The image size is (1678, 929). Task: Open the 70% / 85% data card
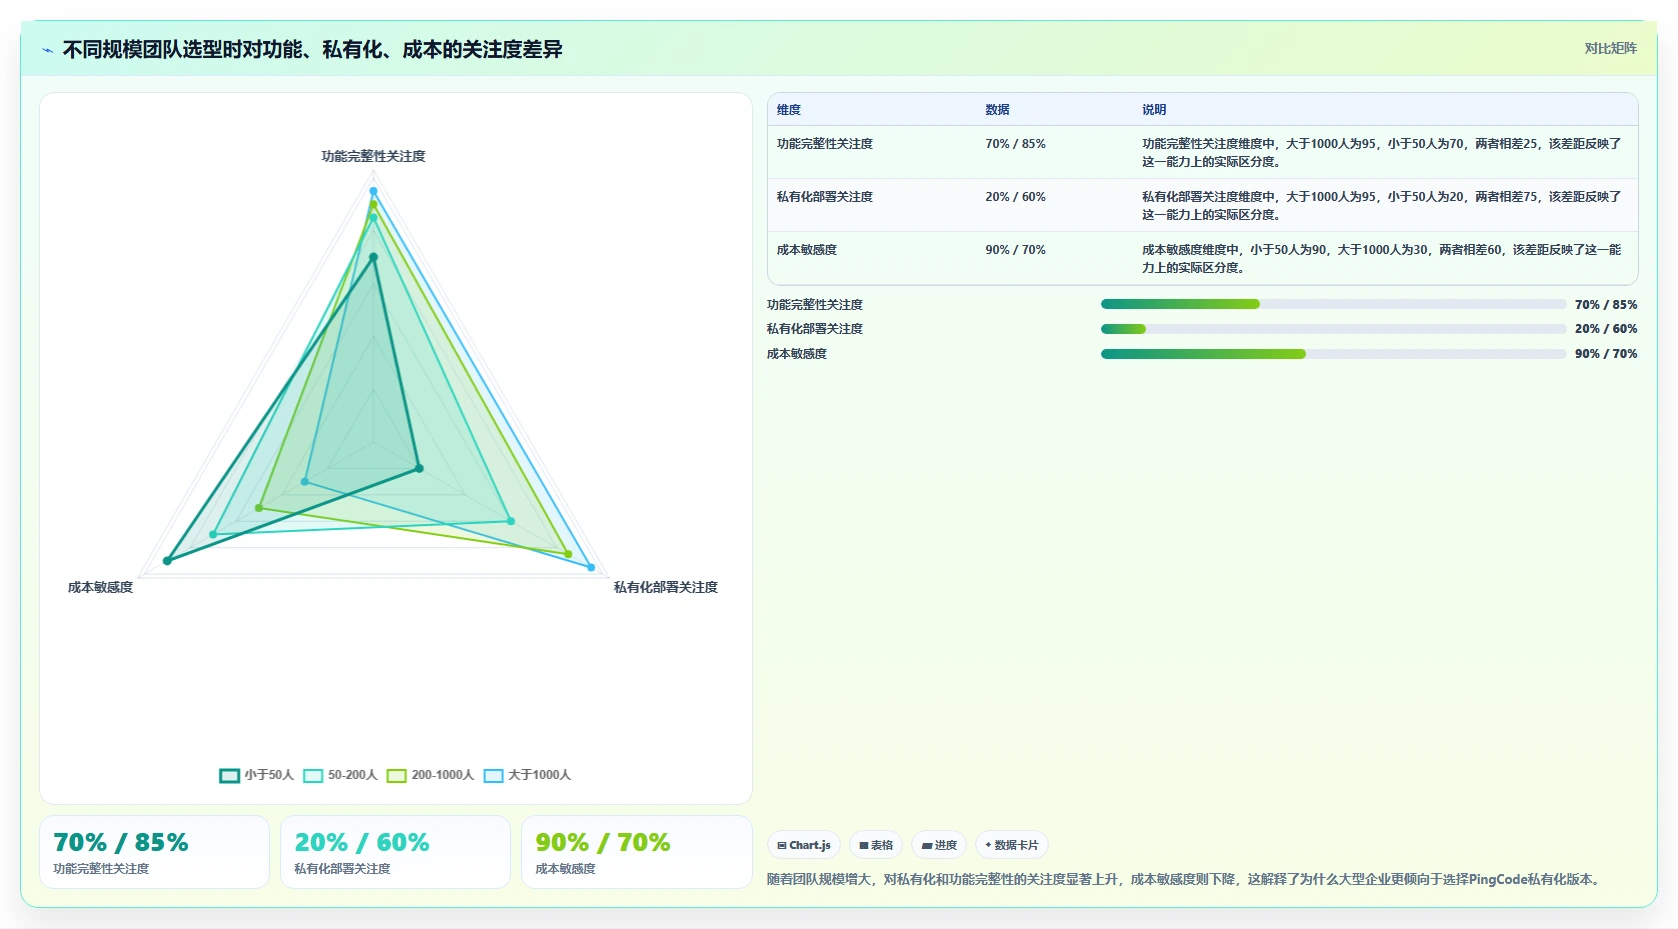pos(154,852)
